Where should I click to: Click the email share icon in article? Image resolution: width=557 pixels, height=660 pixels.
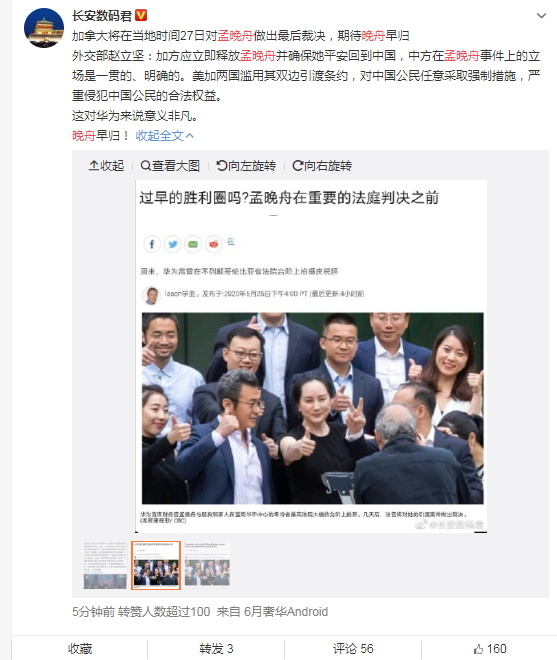click(x=193, y=244)
